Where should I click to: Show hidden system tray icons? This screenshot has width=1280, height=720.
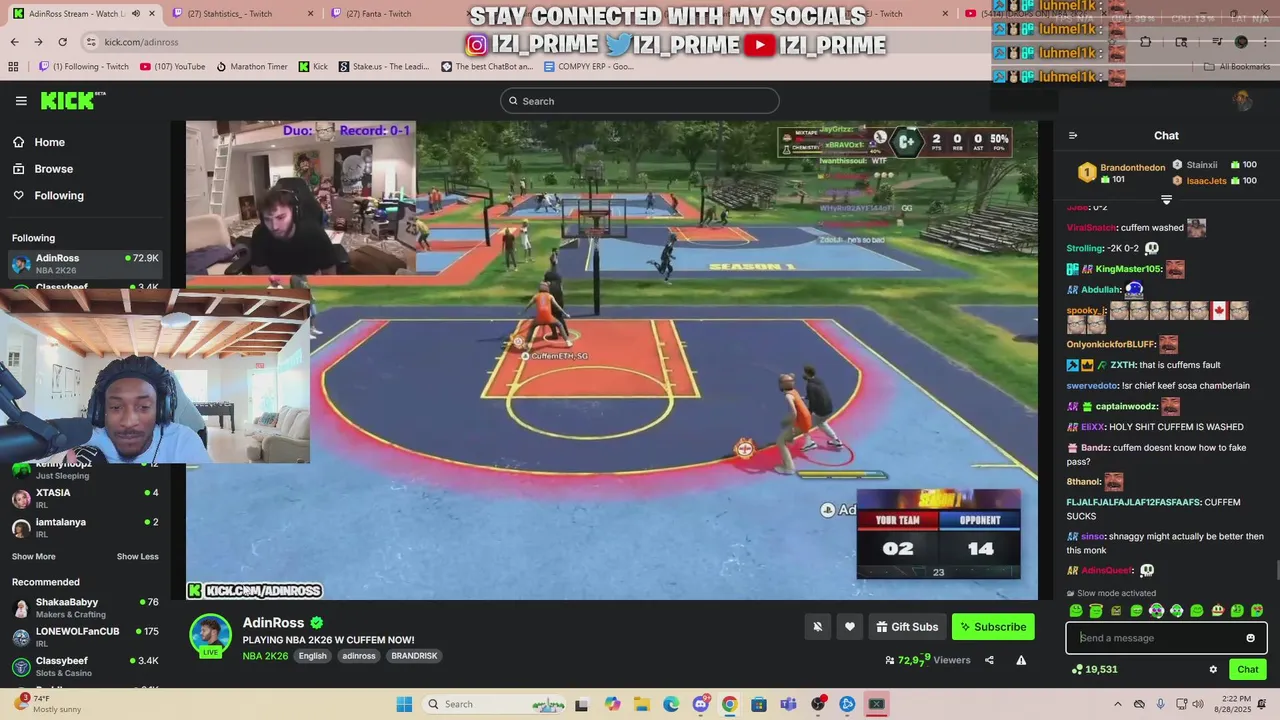coord(1118,704)
